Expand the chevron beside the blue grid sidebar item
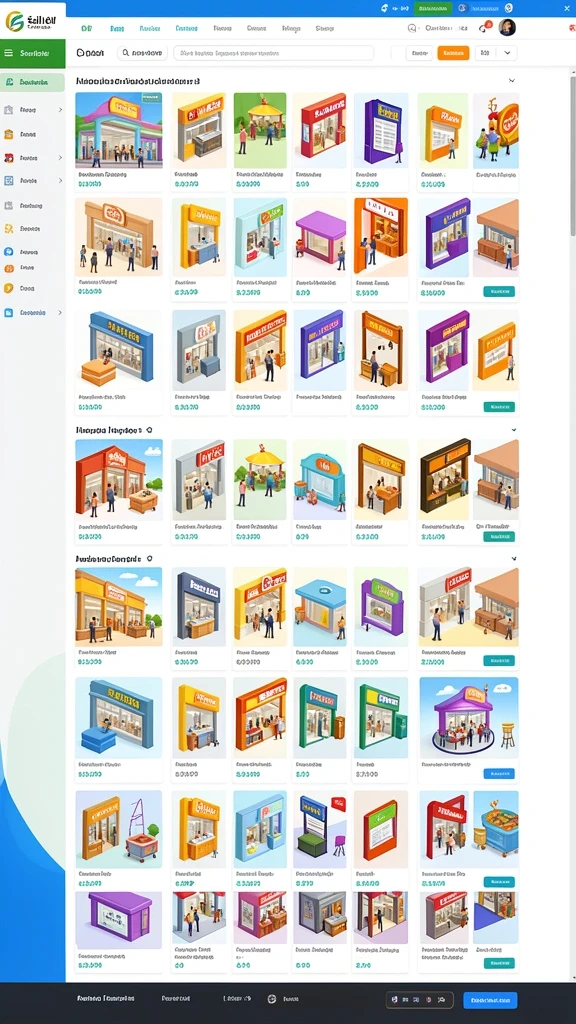This screenshot has height=1024, width=576. (x=60, y=181)
